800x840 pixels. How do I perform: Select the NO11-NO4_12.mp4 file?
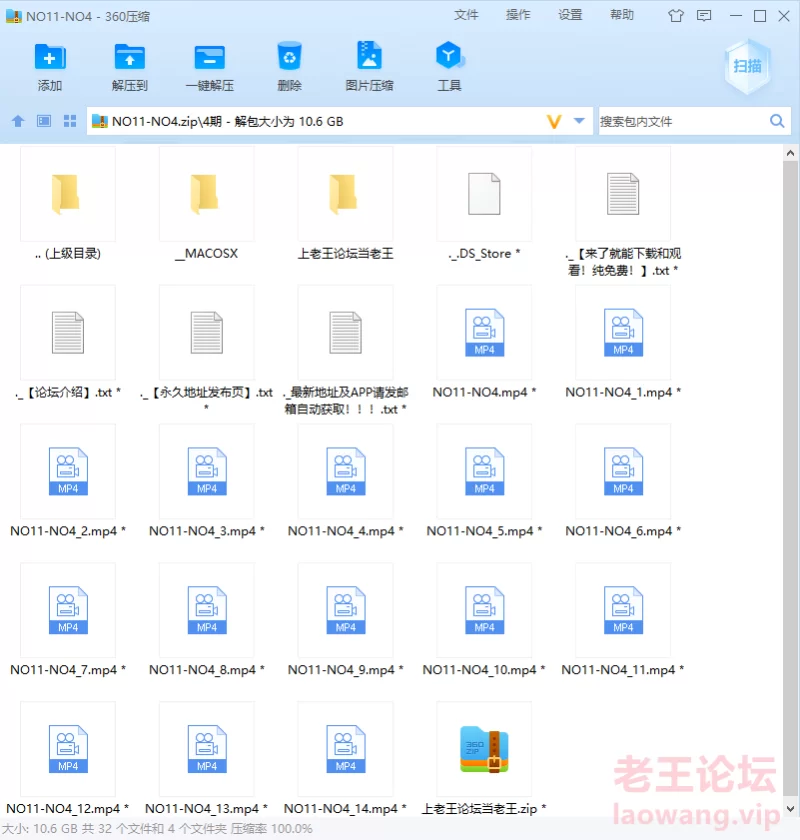[68, 758]
